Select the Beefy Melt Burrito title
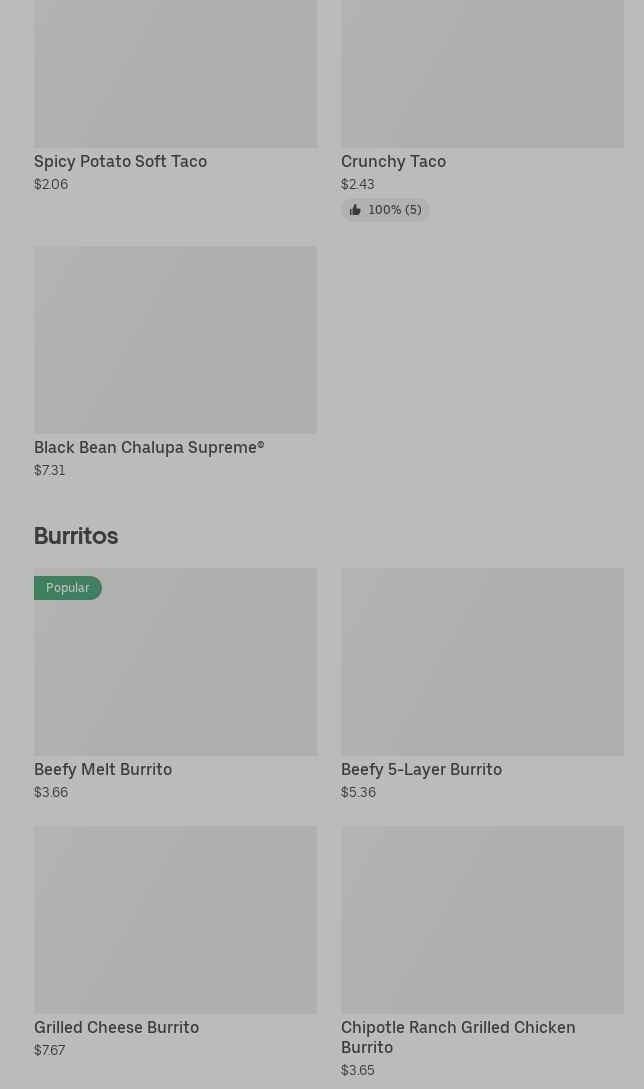 tap(103, 769)
